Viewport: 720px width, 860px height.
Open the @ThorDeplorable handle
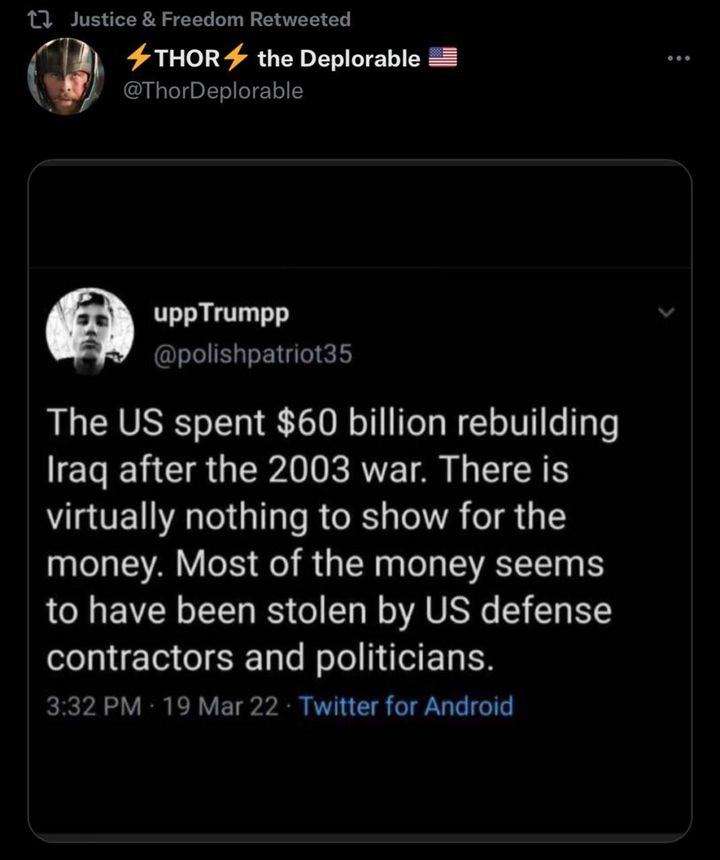click(213, 91)
